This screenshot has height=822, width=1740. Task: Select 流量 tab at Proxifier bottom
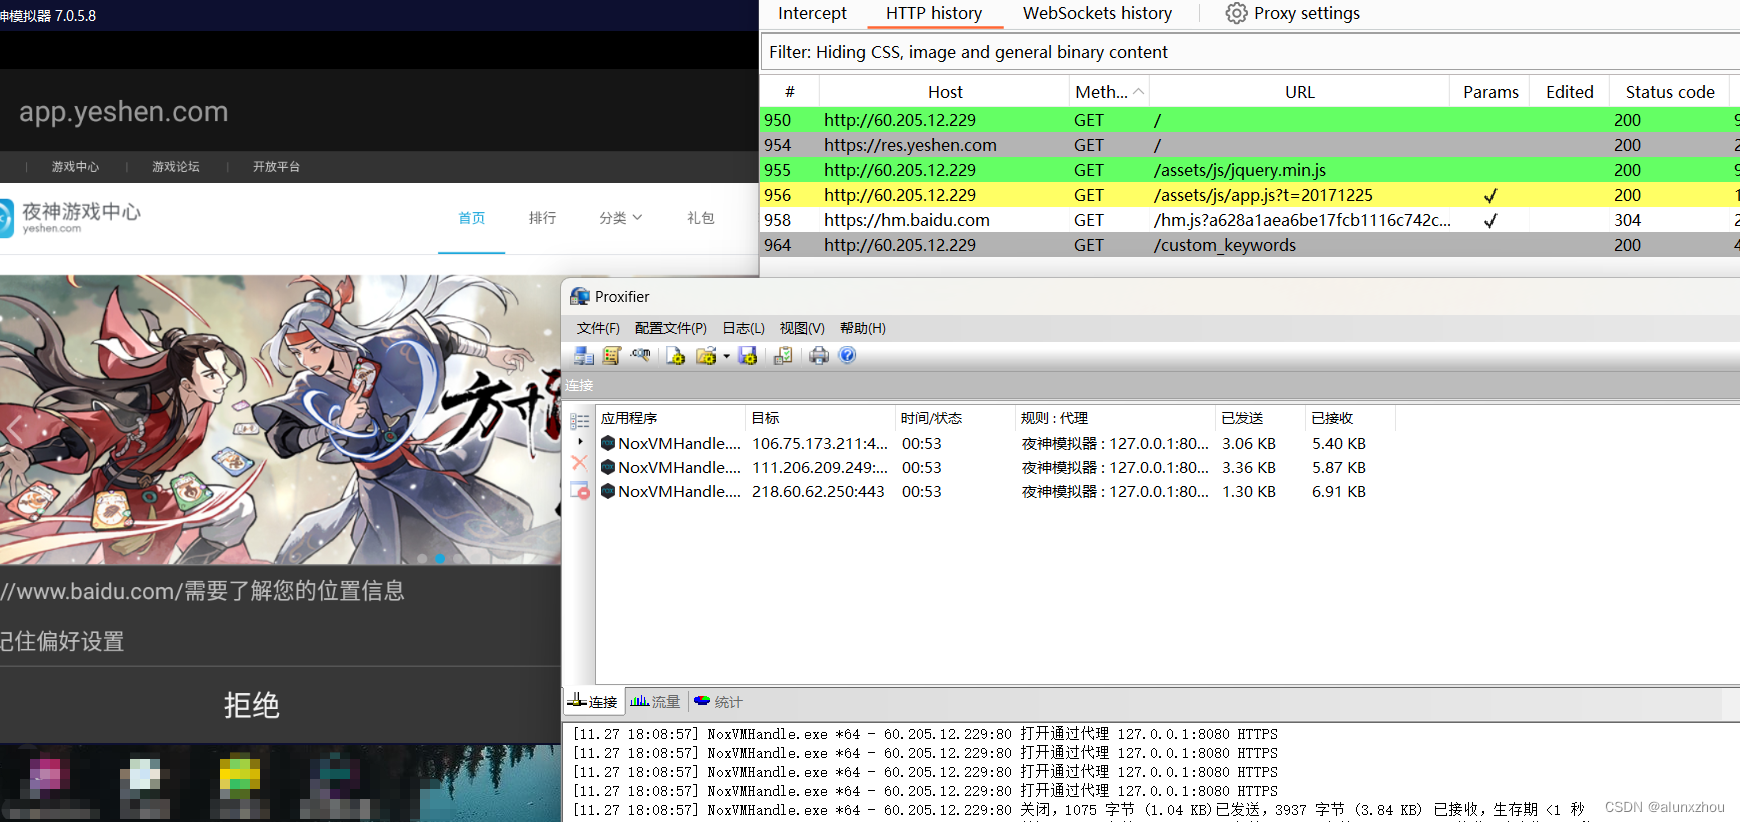(656, 702)
